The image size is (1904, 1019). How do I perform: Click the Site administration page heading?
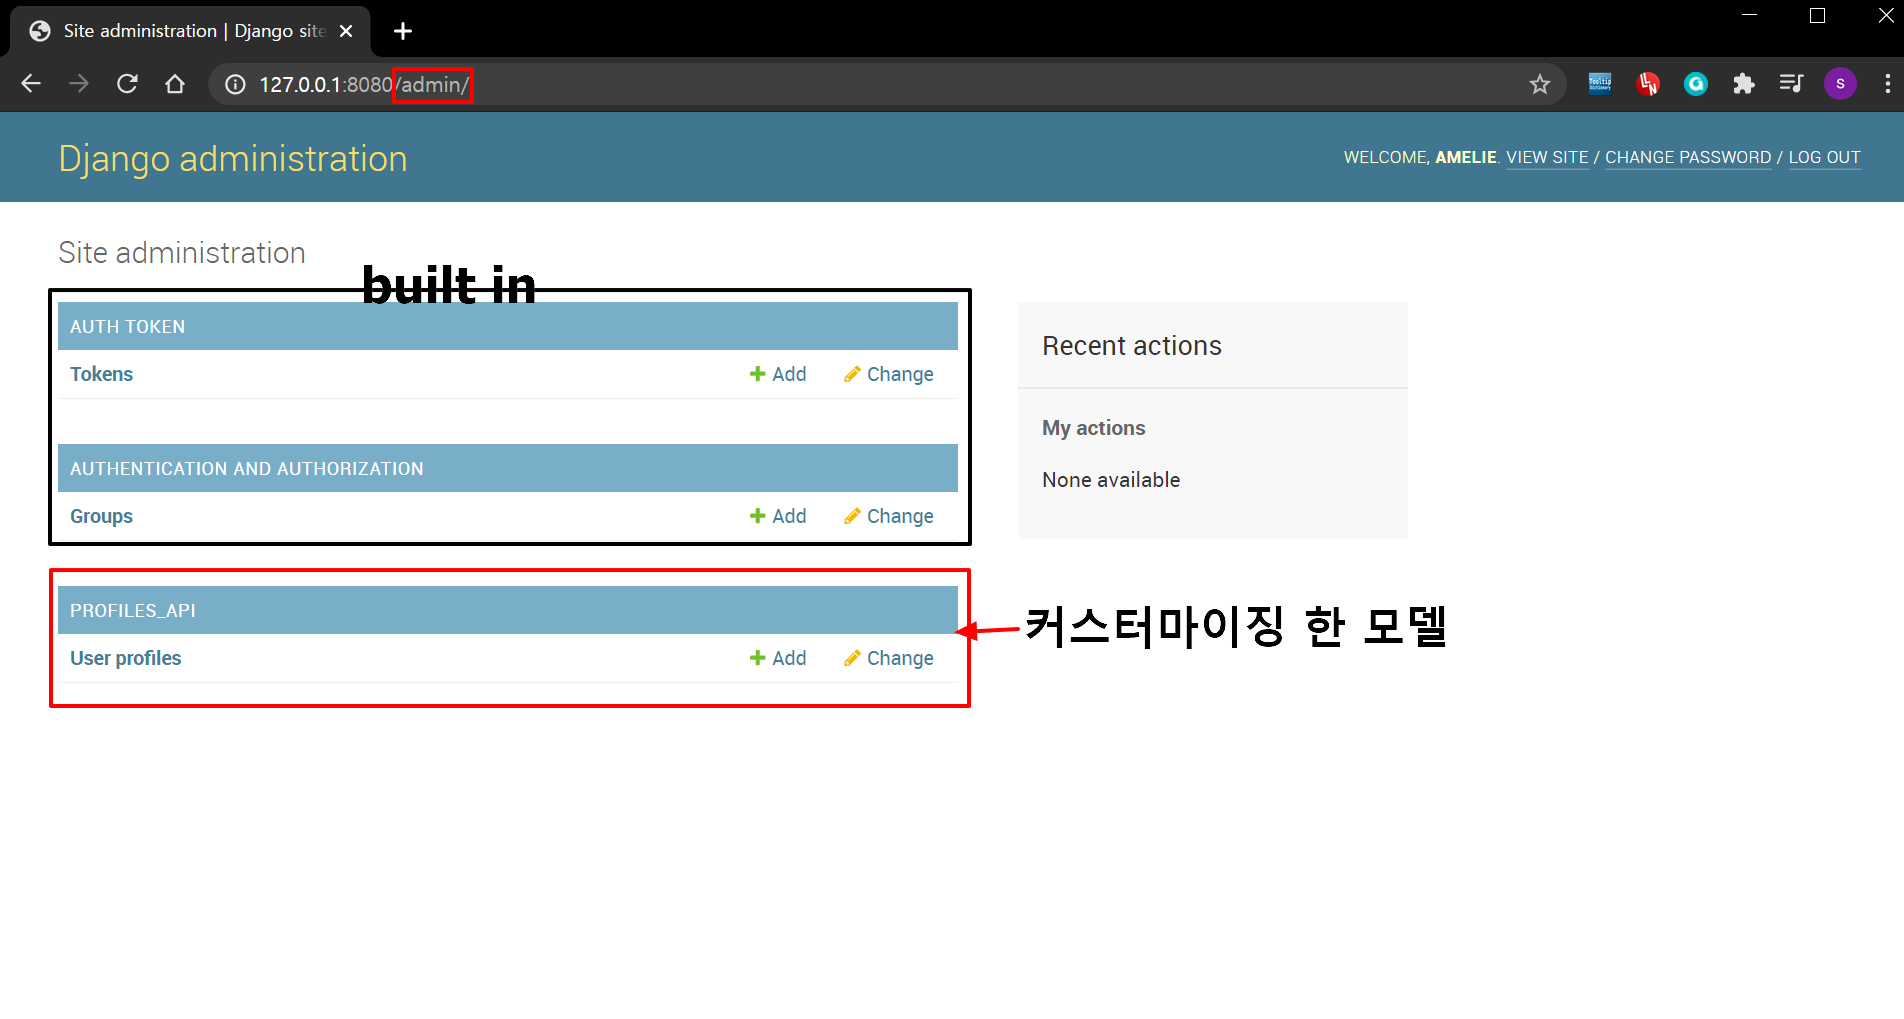(182, 253)
